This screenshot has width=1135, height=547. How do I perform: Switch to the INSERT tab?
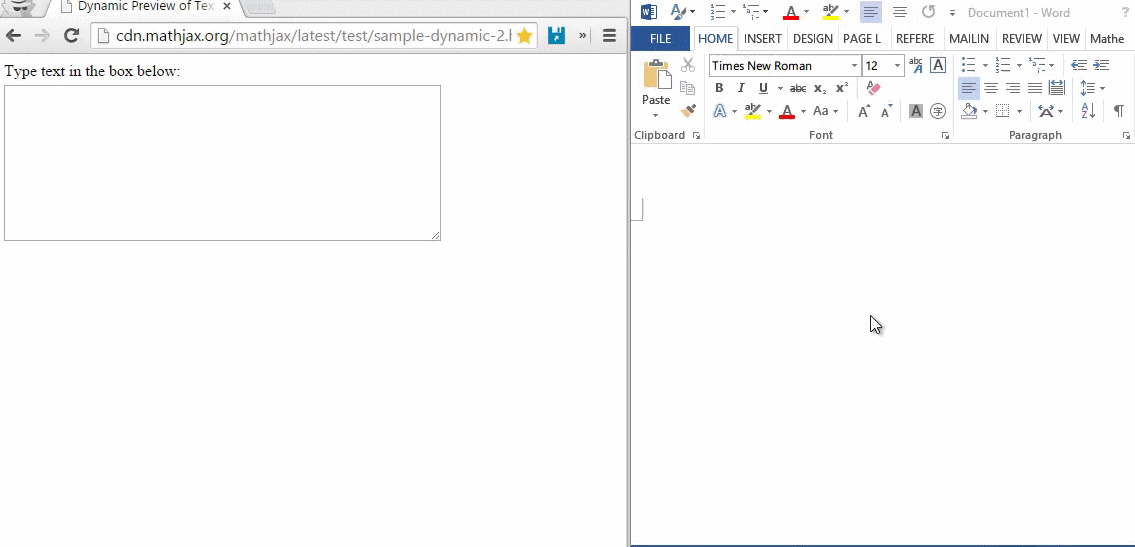click(x=763, y=39)
